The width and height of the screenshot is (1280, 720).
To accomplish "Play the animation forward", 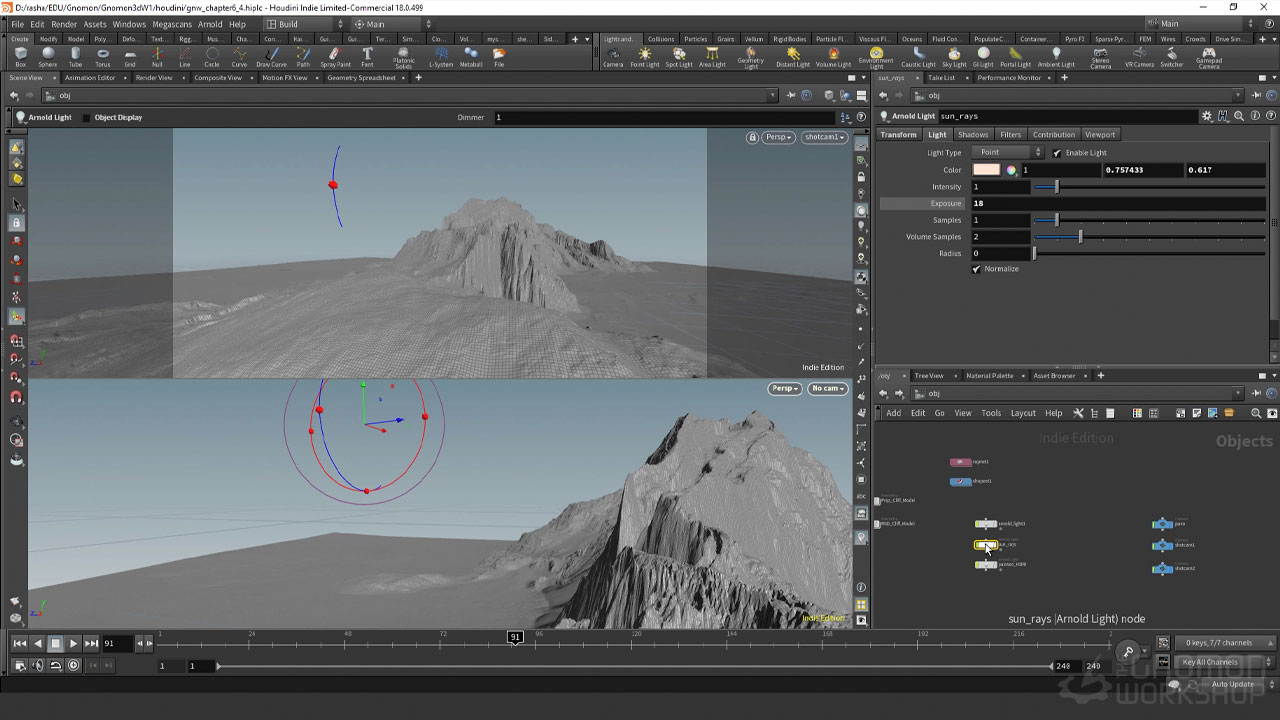I will (73, 644).
